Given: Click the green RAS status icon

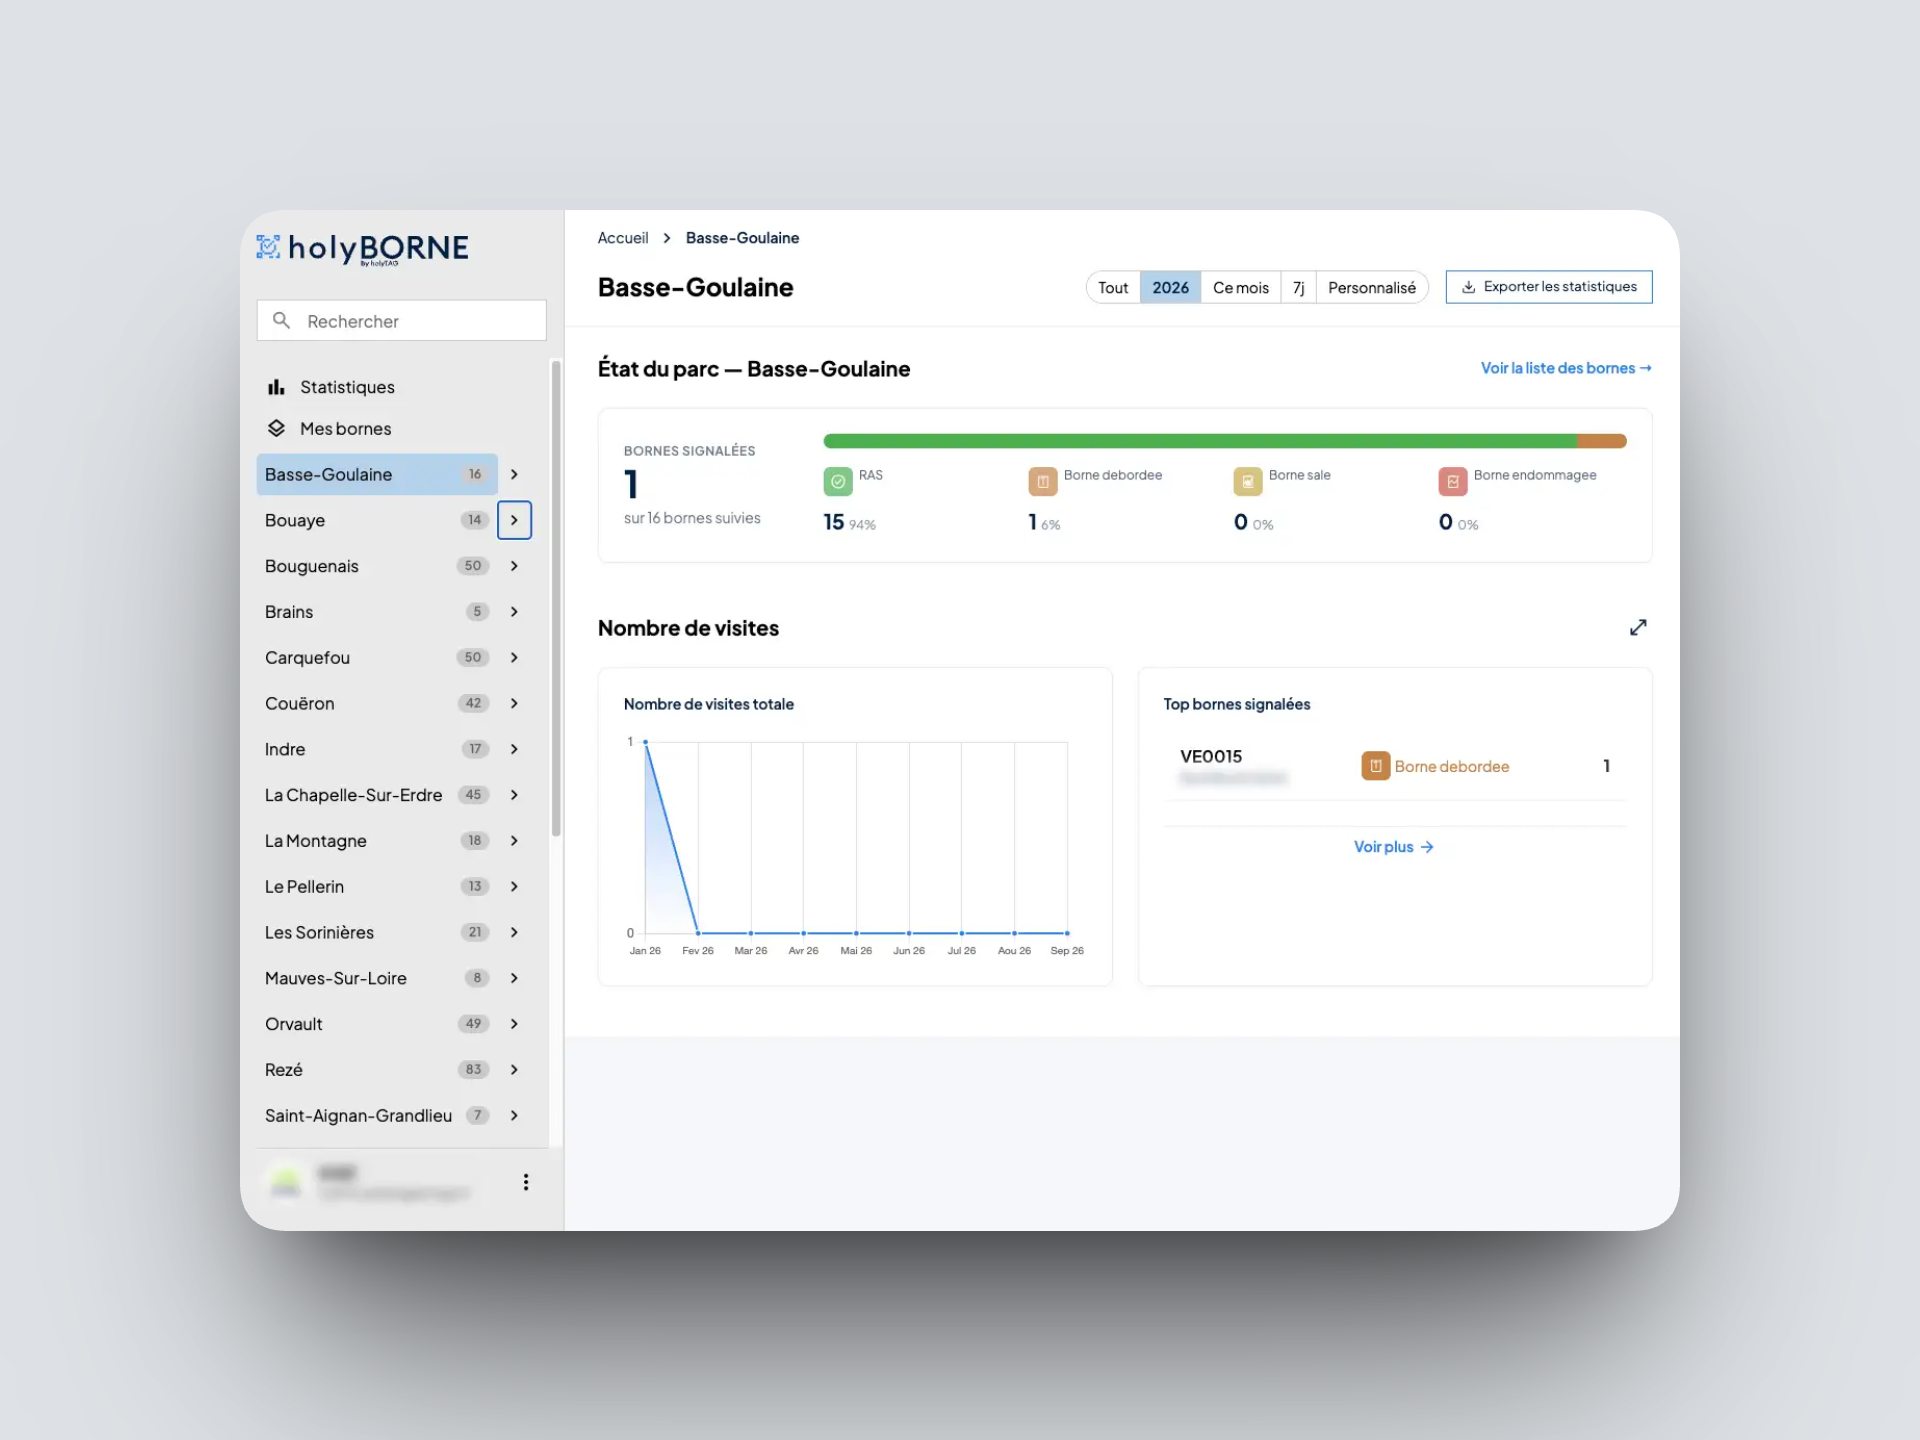Looking at the screenshot, I should tap(838, 482).
